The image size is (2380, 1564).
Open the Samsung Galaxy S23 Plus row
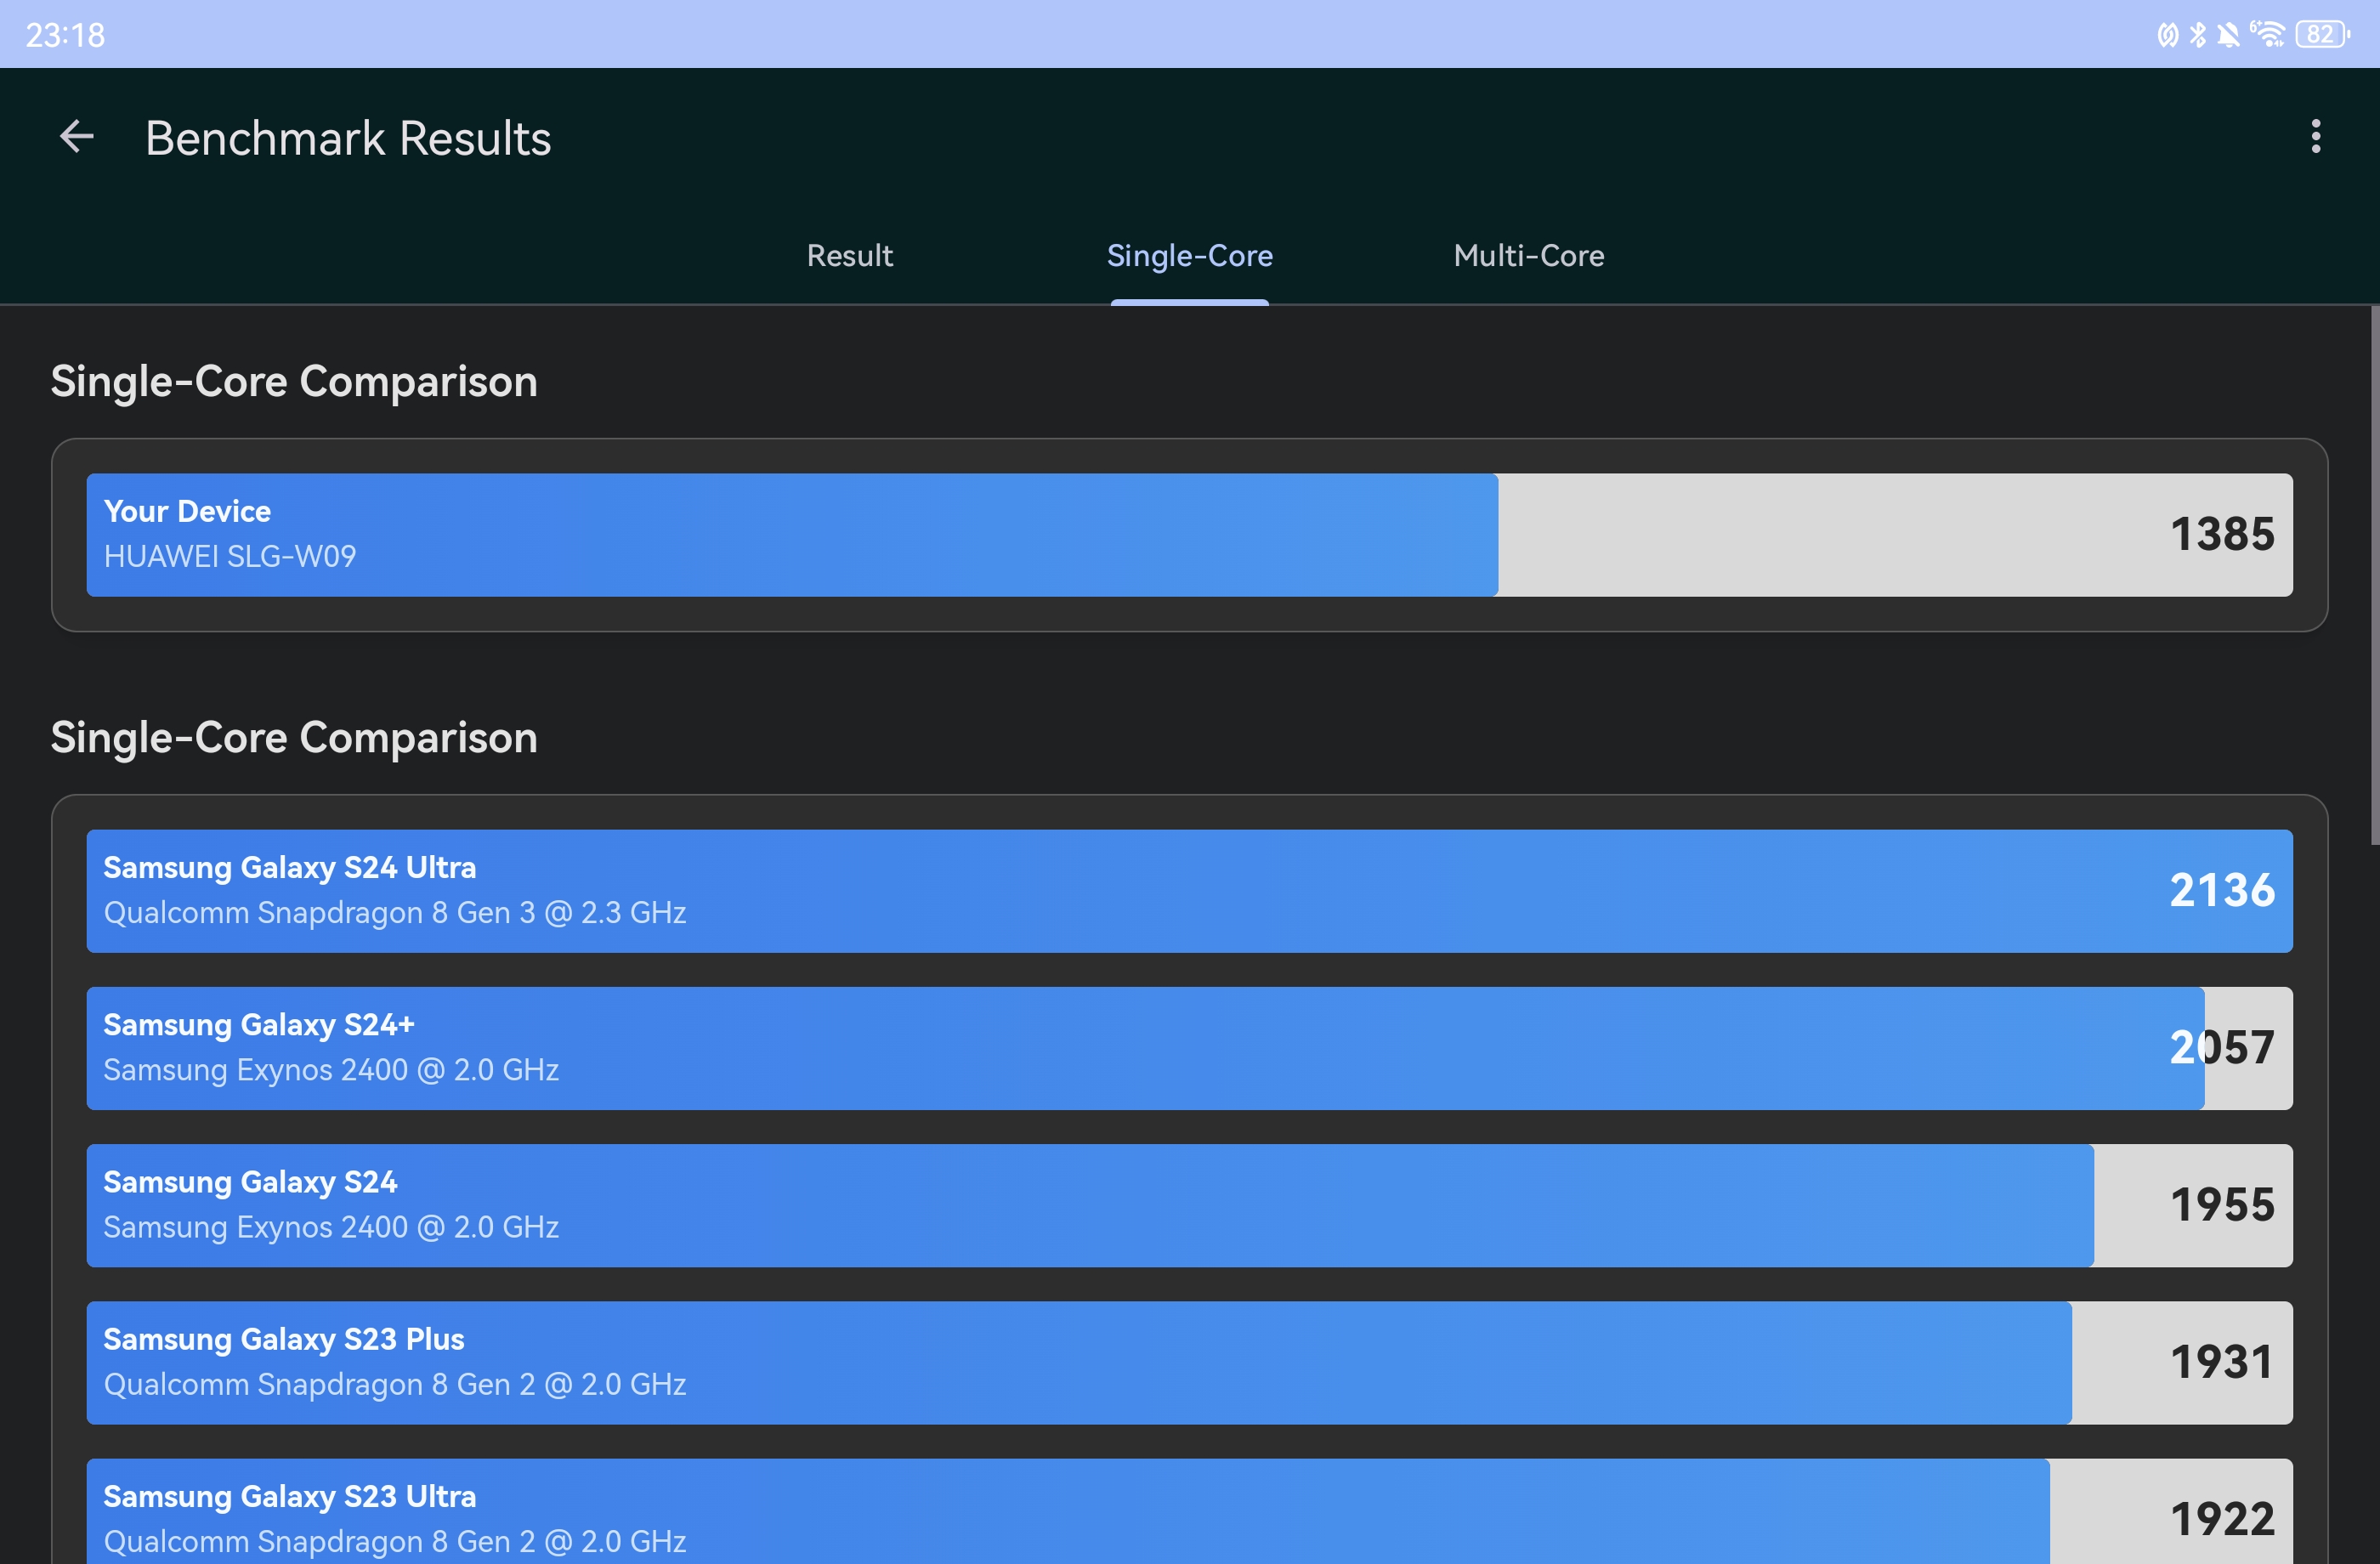click(x=1189, y=1362)
